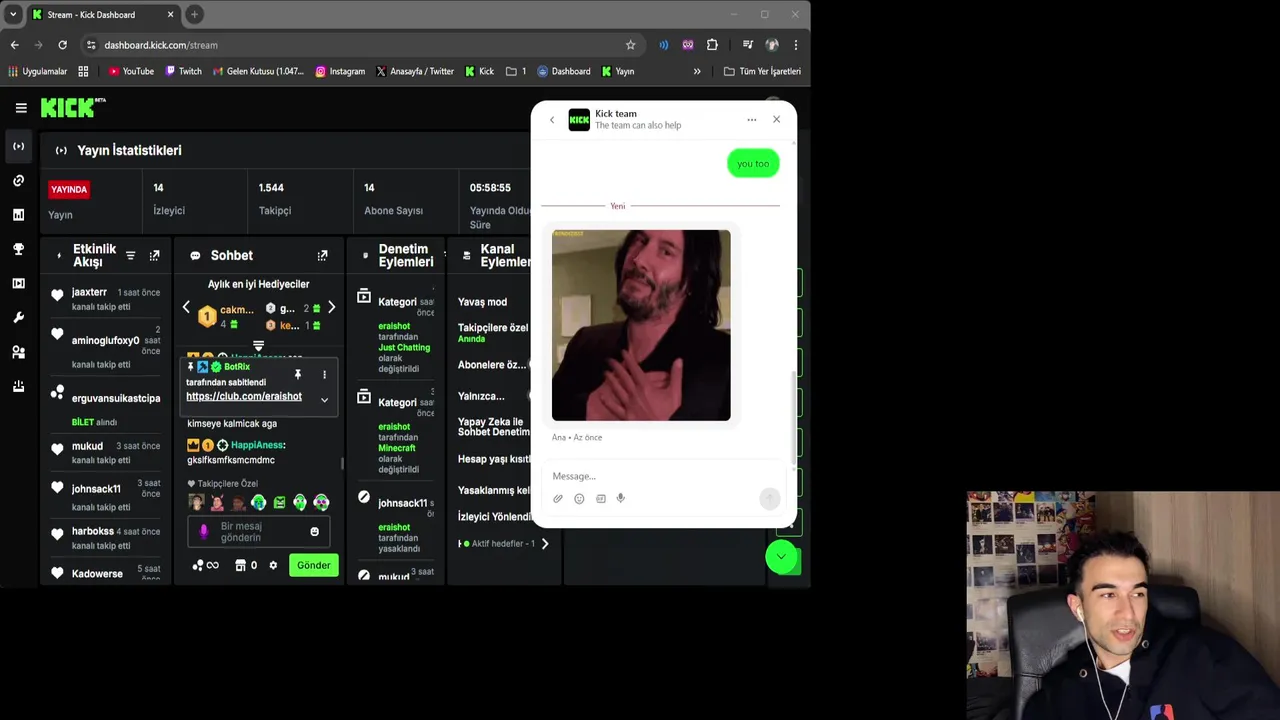Open BotRix pinned message options menu
This screenshot has width=1280, height=720.
click(324, 375)
